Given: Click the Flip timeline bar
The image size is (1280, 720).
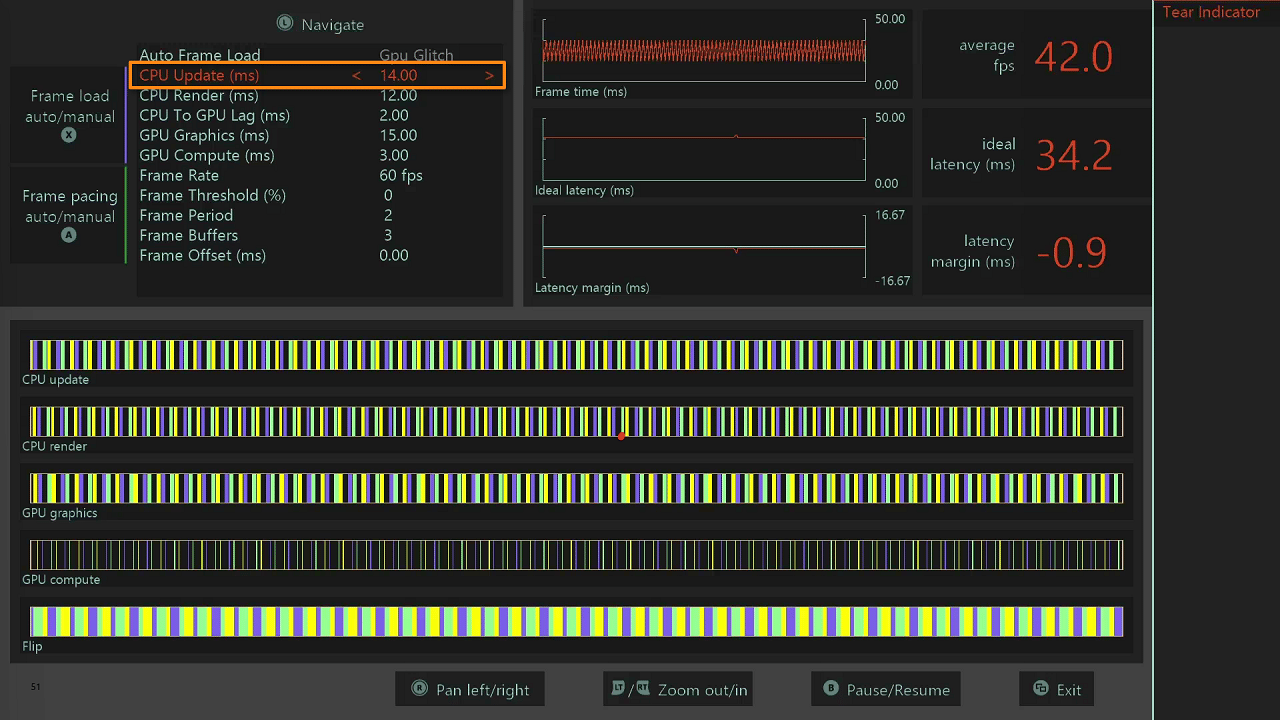Looking at the screenshot, I should point(576,621).
